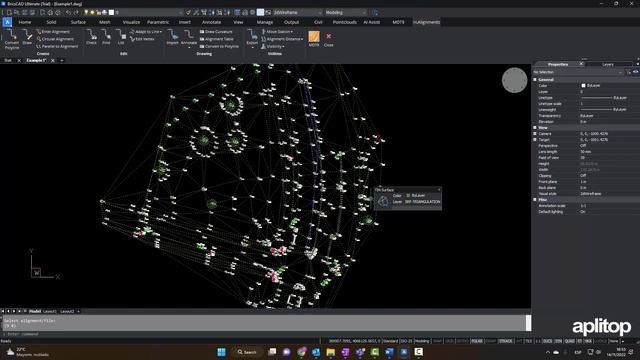The image size is (640, 360).
Task: Open the Visibility dropdown in Utilities
Action: pos(273,46)
